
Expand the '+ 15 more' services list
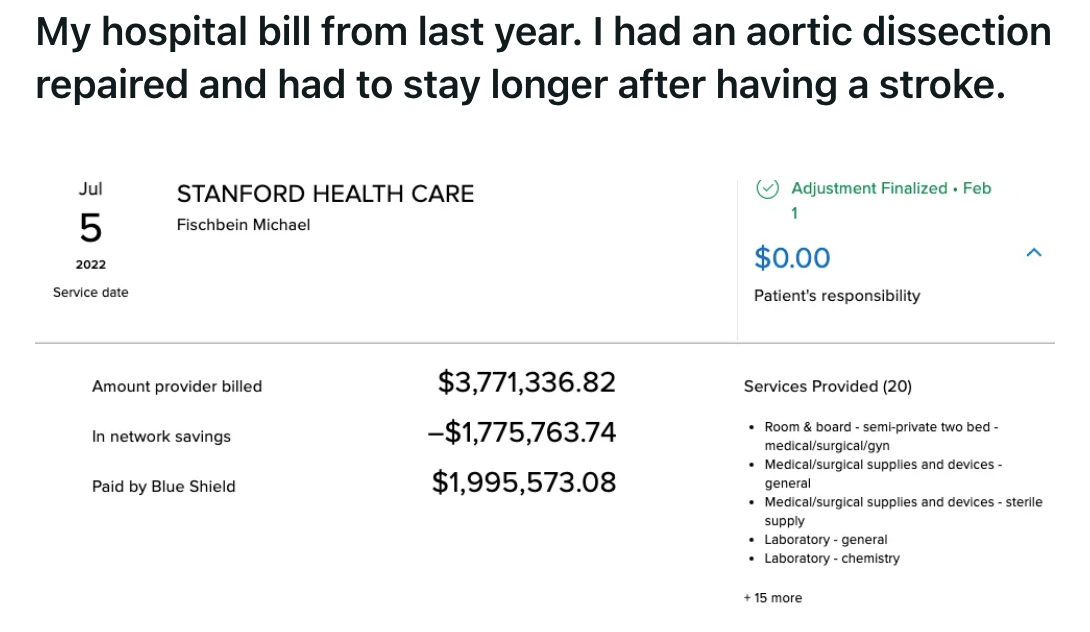(772, 598)
